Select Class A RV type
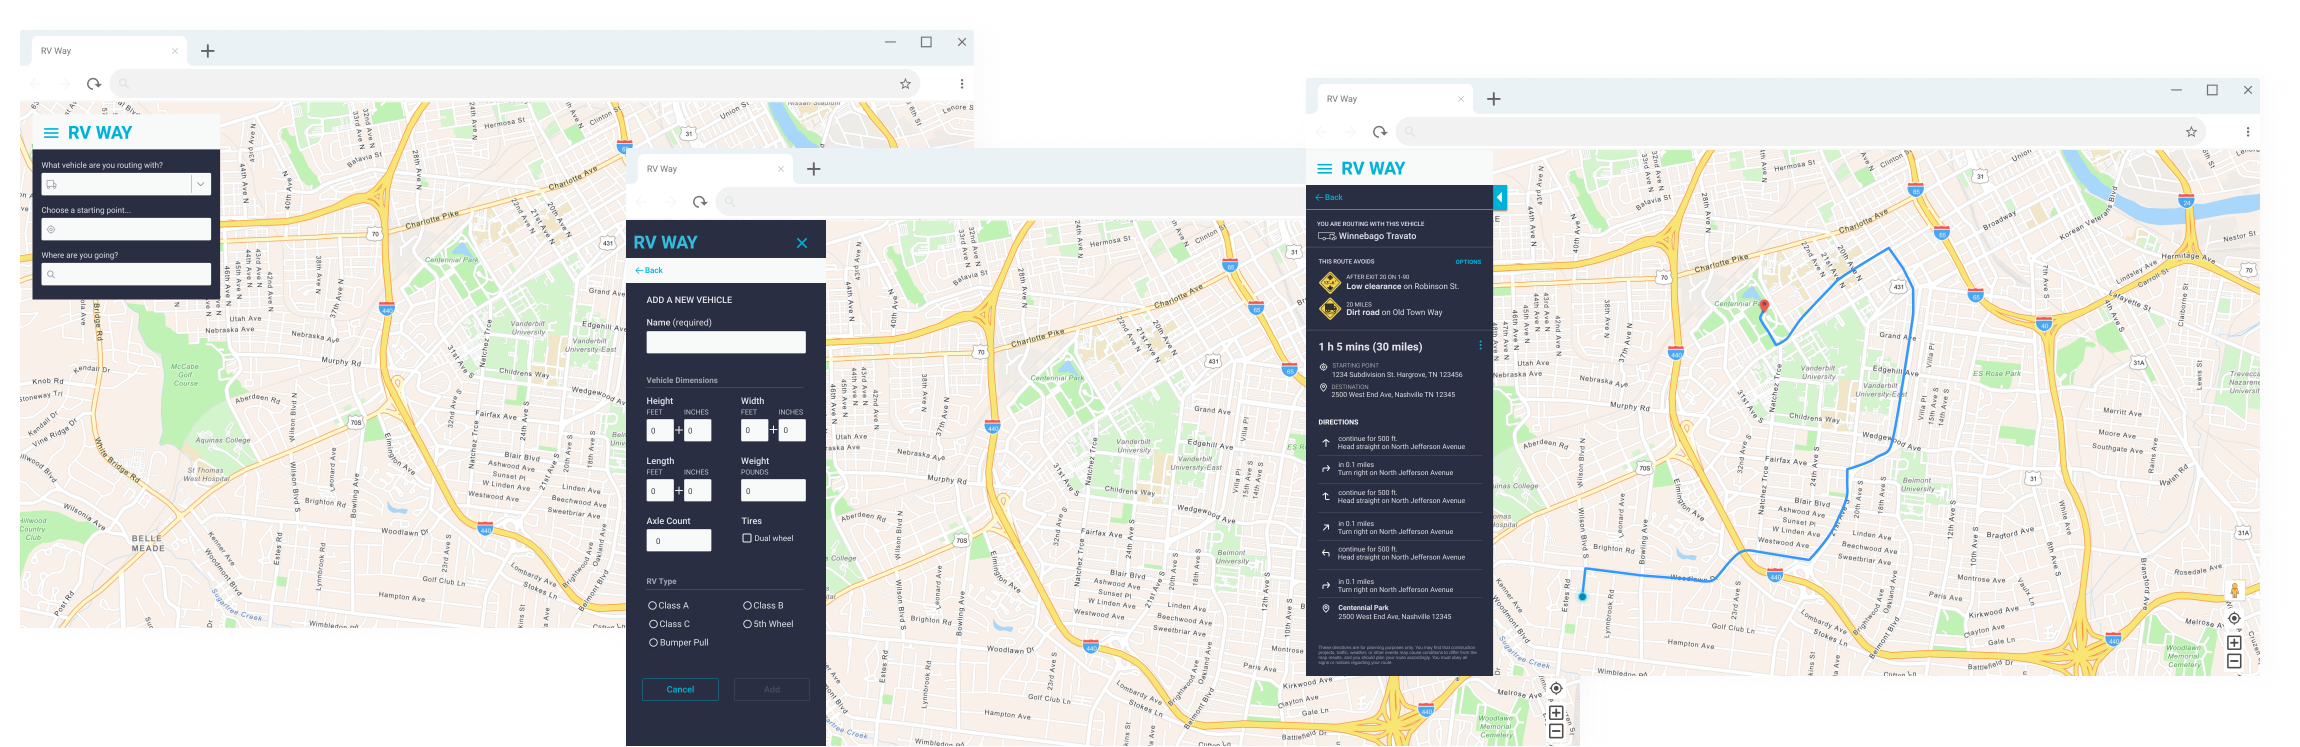 click(653, 606)
